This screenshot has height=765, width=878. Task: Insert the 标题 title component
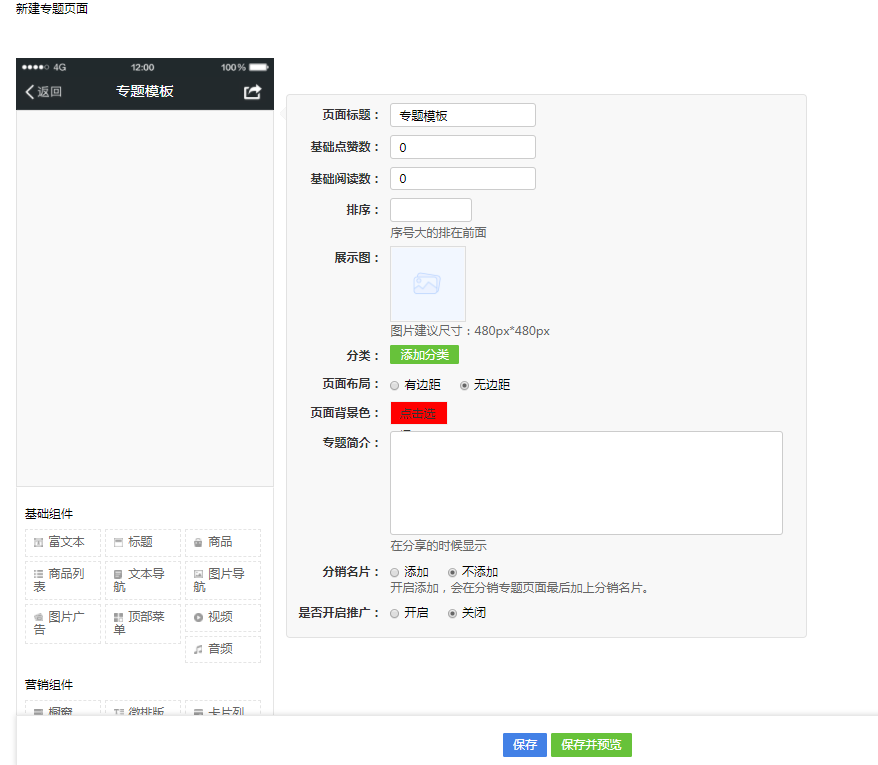[x=142, y=542]
